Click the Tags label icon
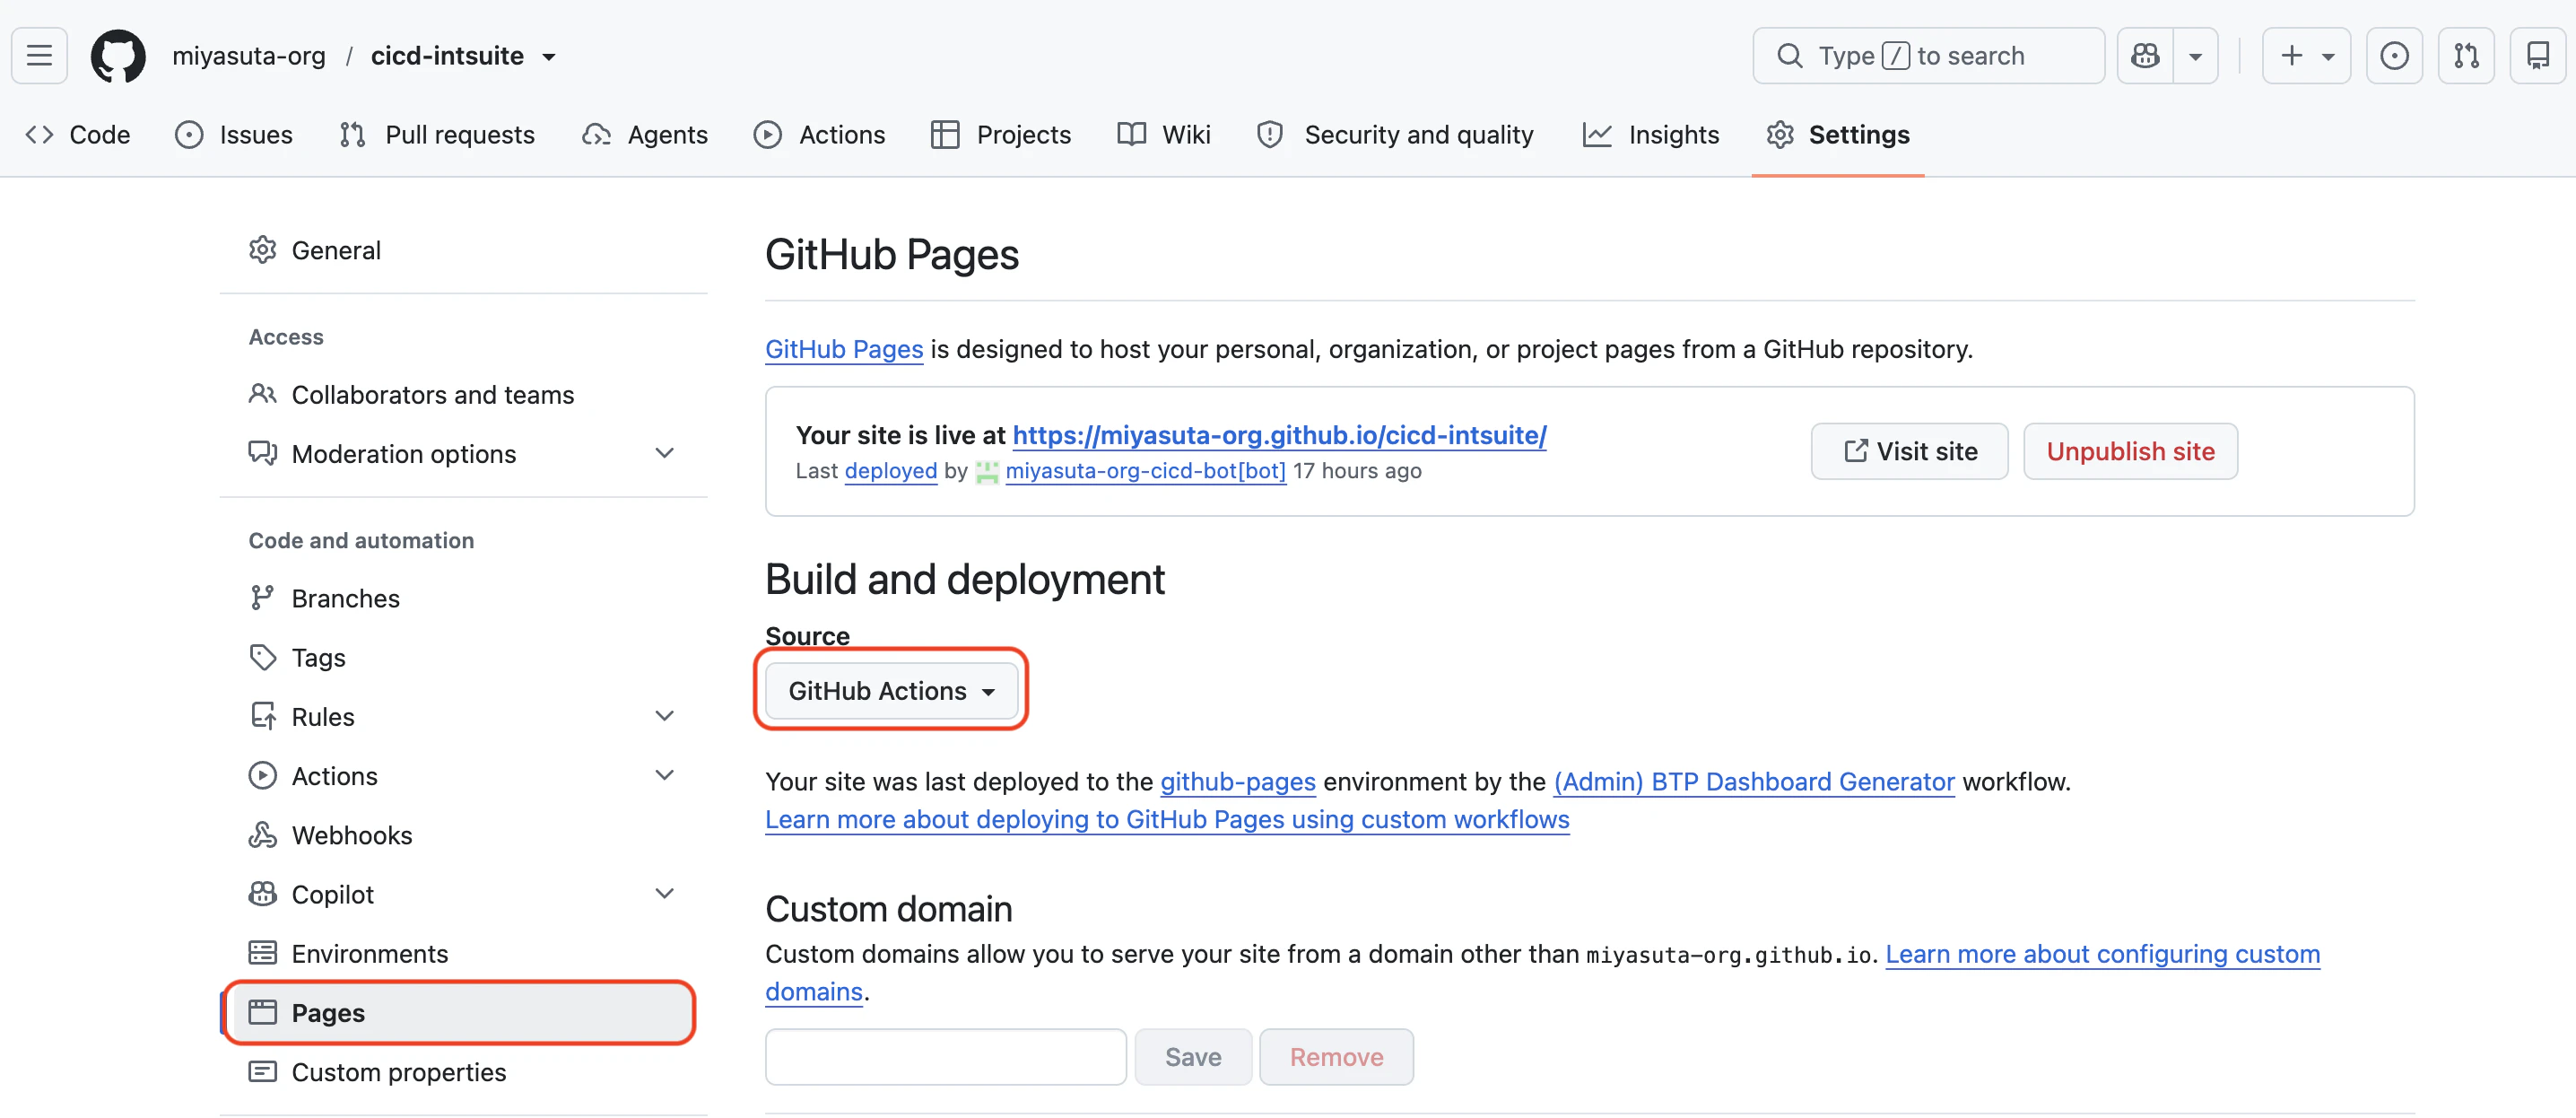The height and width of the screenshot is (1118, 2576). (x=263, y=657)
